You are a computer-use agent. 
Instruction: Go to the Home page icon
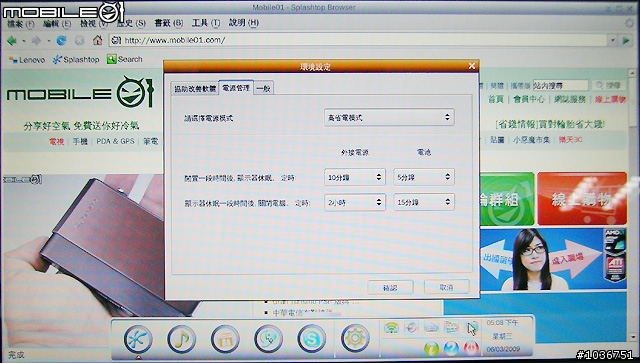coord(98,40)
